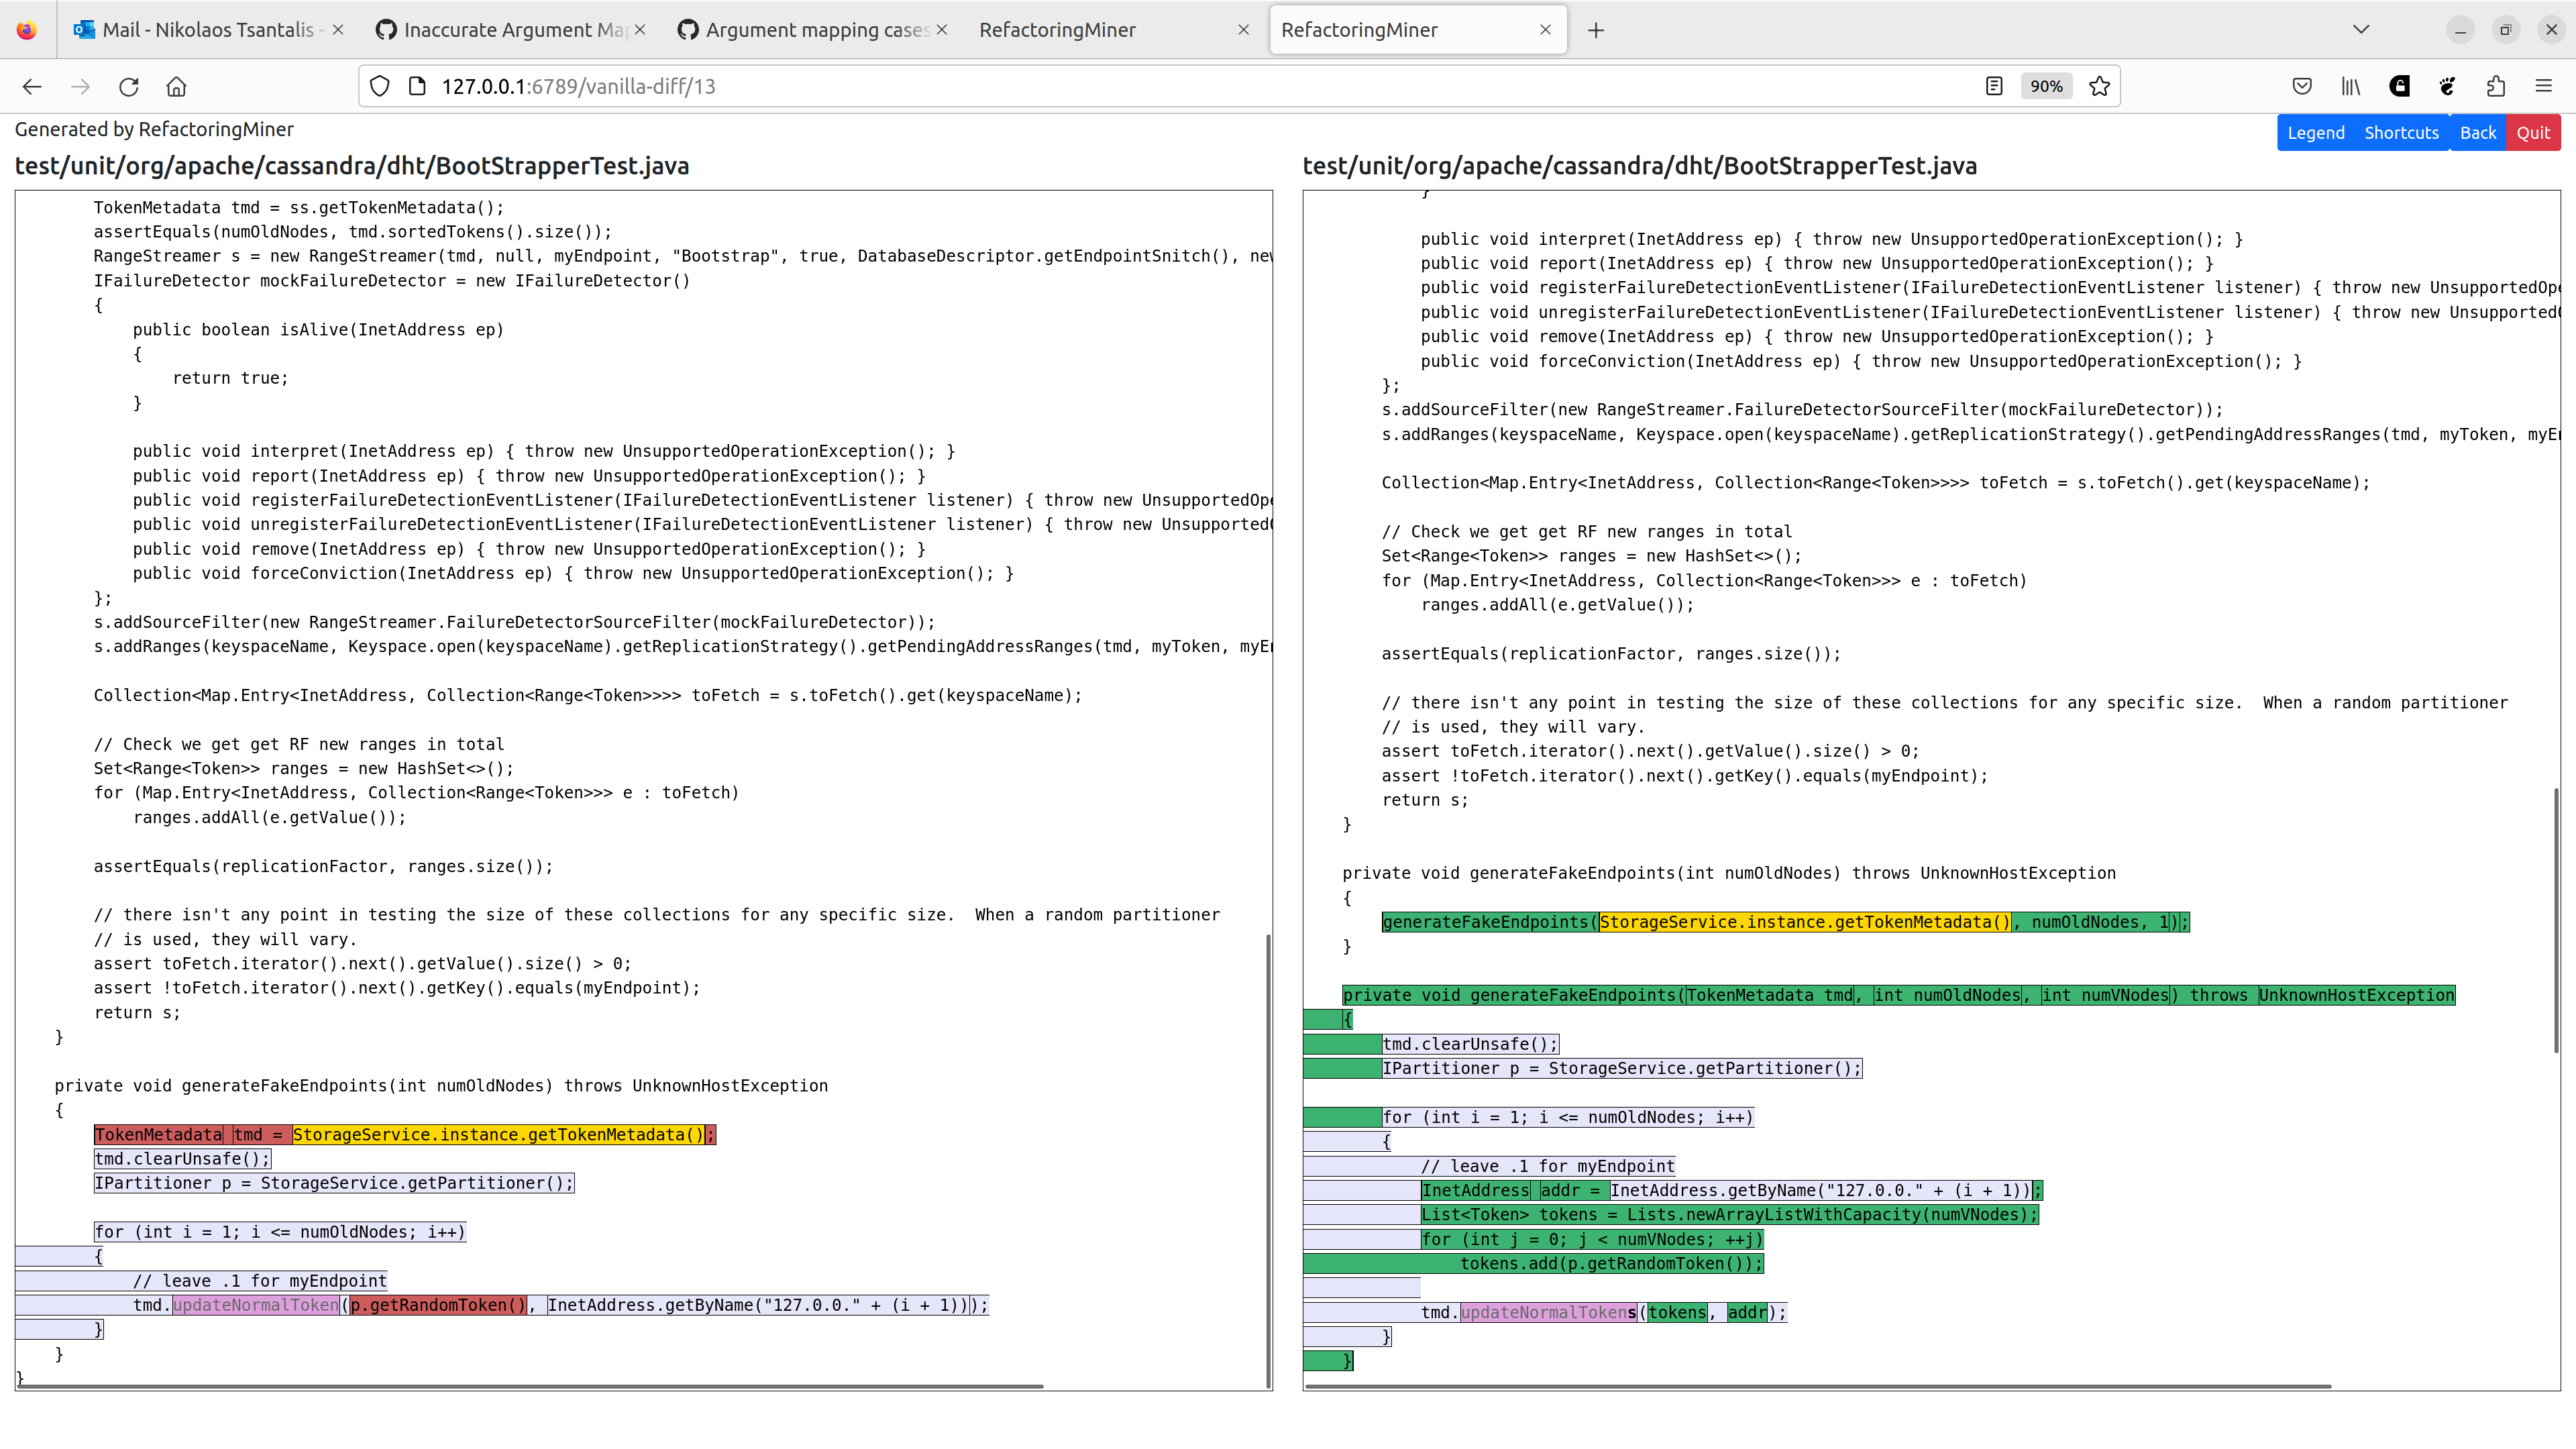
Task: Open Reader View for the diff page
Action: tap(1994, 86)
